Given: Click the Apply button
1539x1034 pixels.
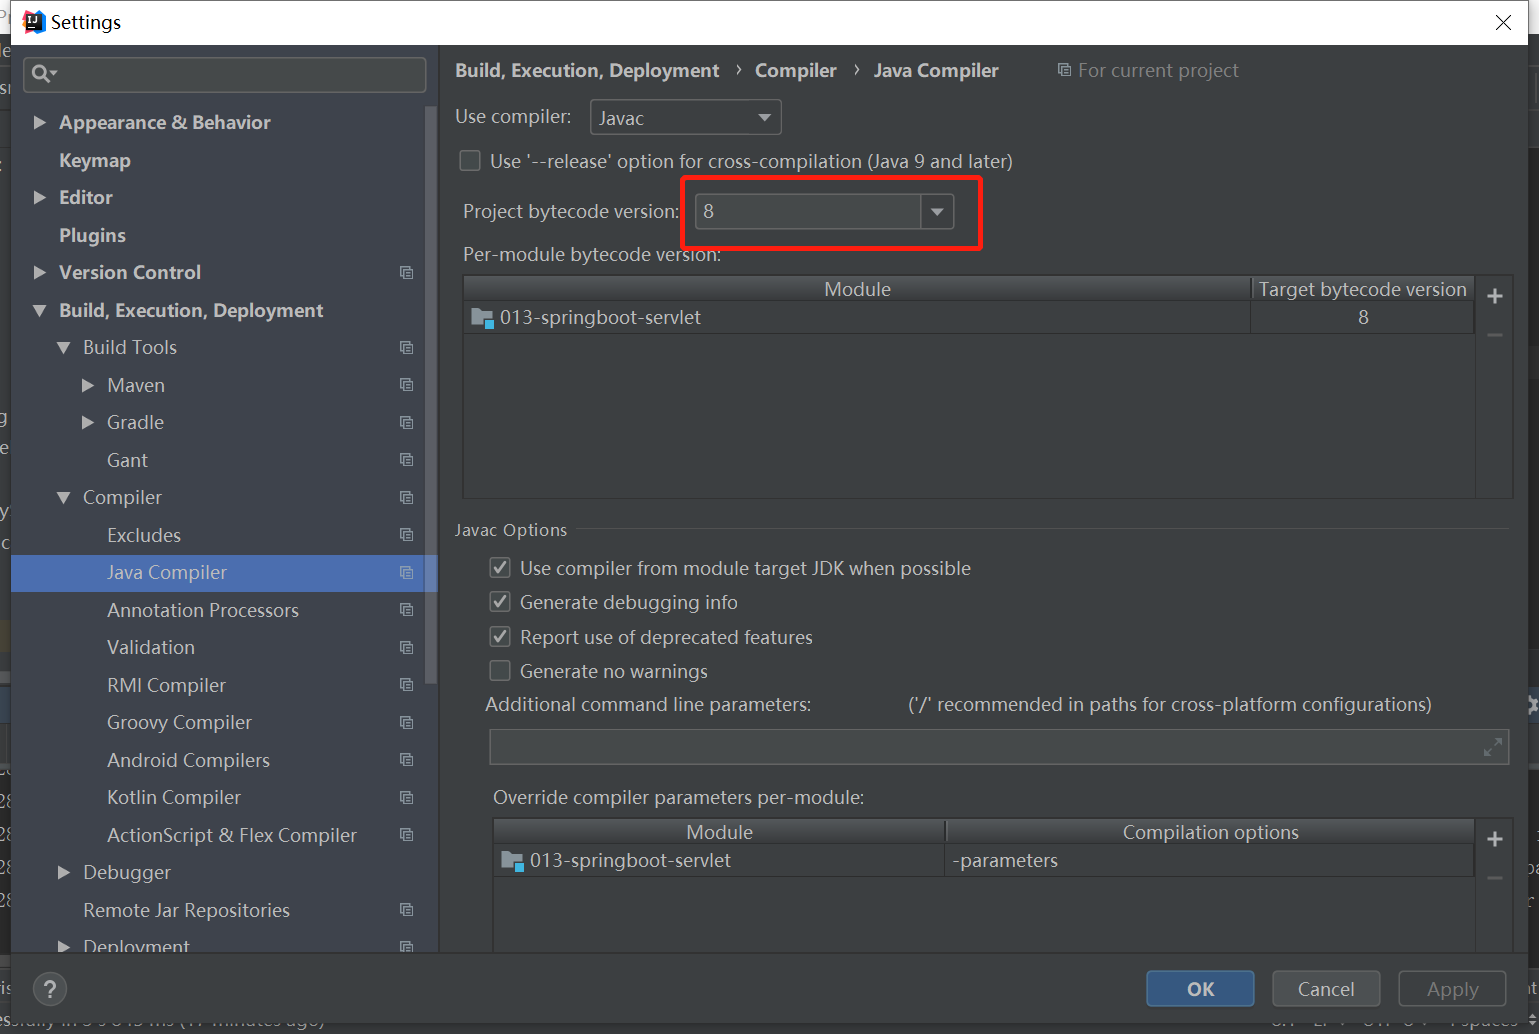Looking at the screenshot, I should [1452, 989].
